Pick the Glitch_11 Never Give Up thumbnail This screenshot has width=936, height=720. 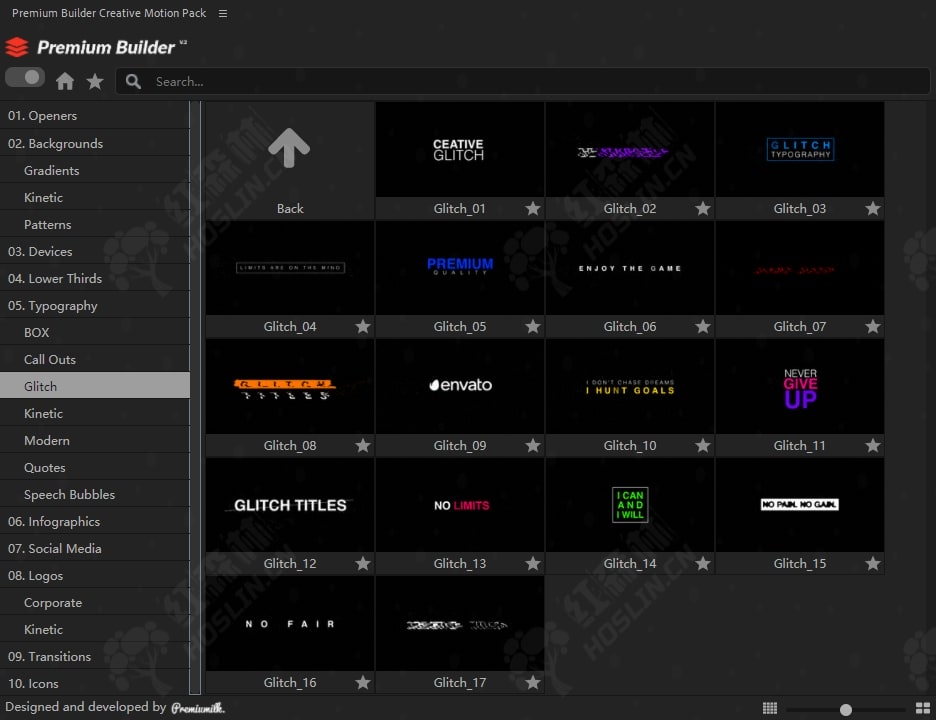point(800,386)
